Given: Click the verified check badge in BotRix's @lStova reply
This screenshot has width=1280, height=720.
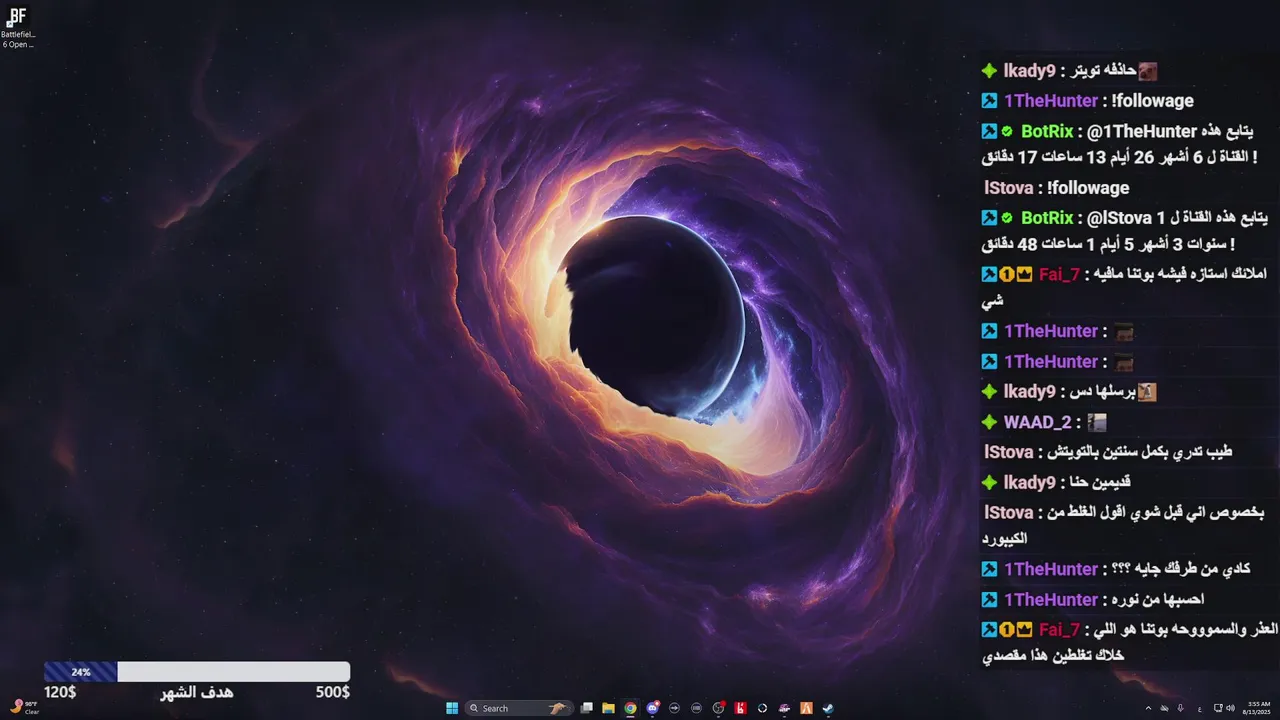Looking at the screenshot, I should [x=1007, y=217].
